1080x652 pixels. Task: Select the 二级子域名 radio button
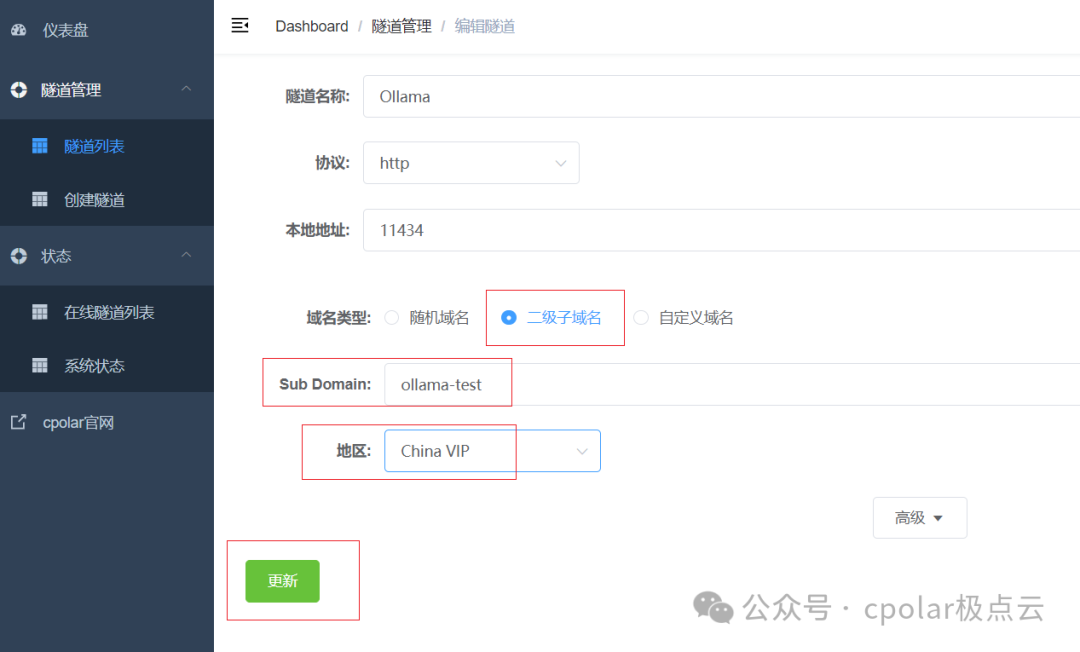[508, 317]
